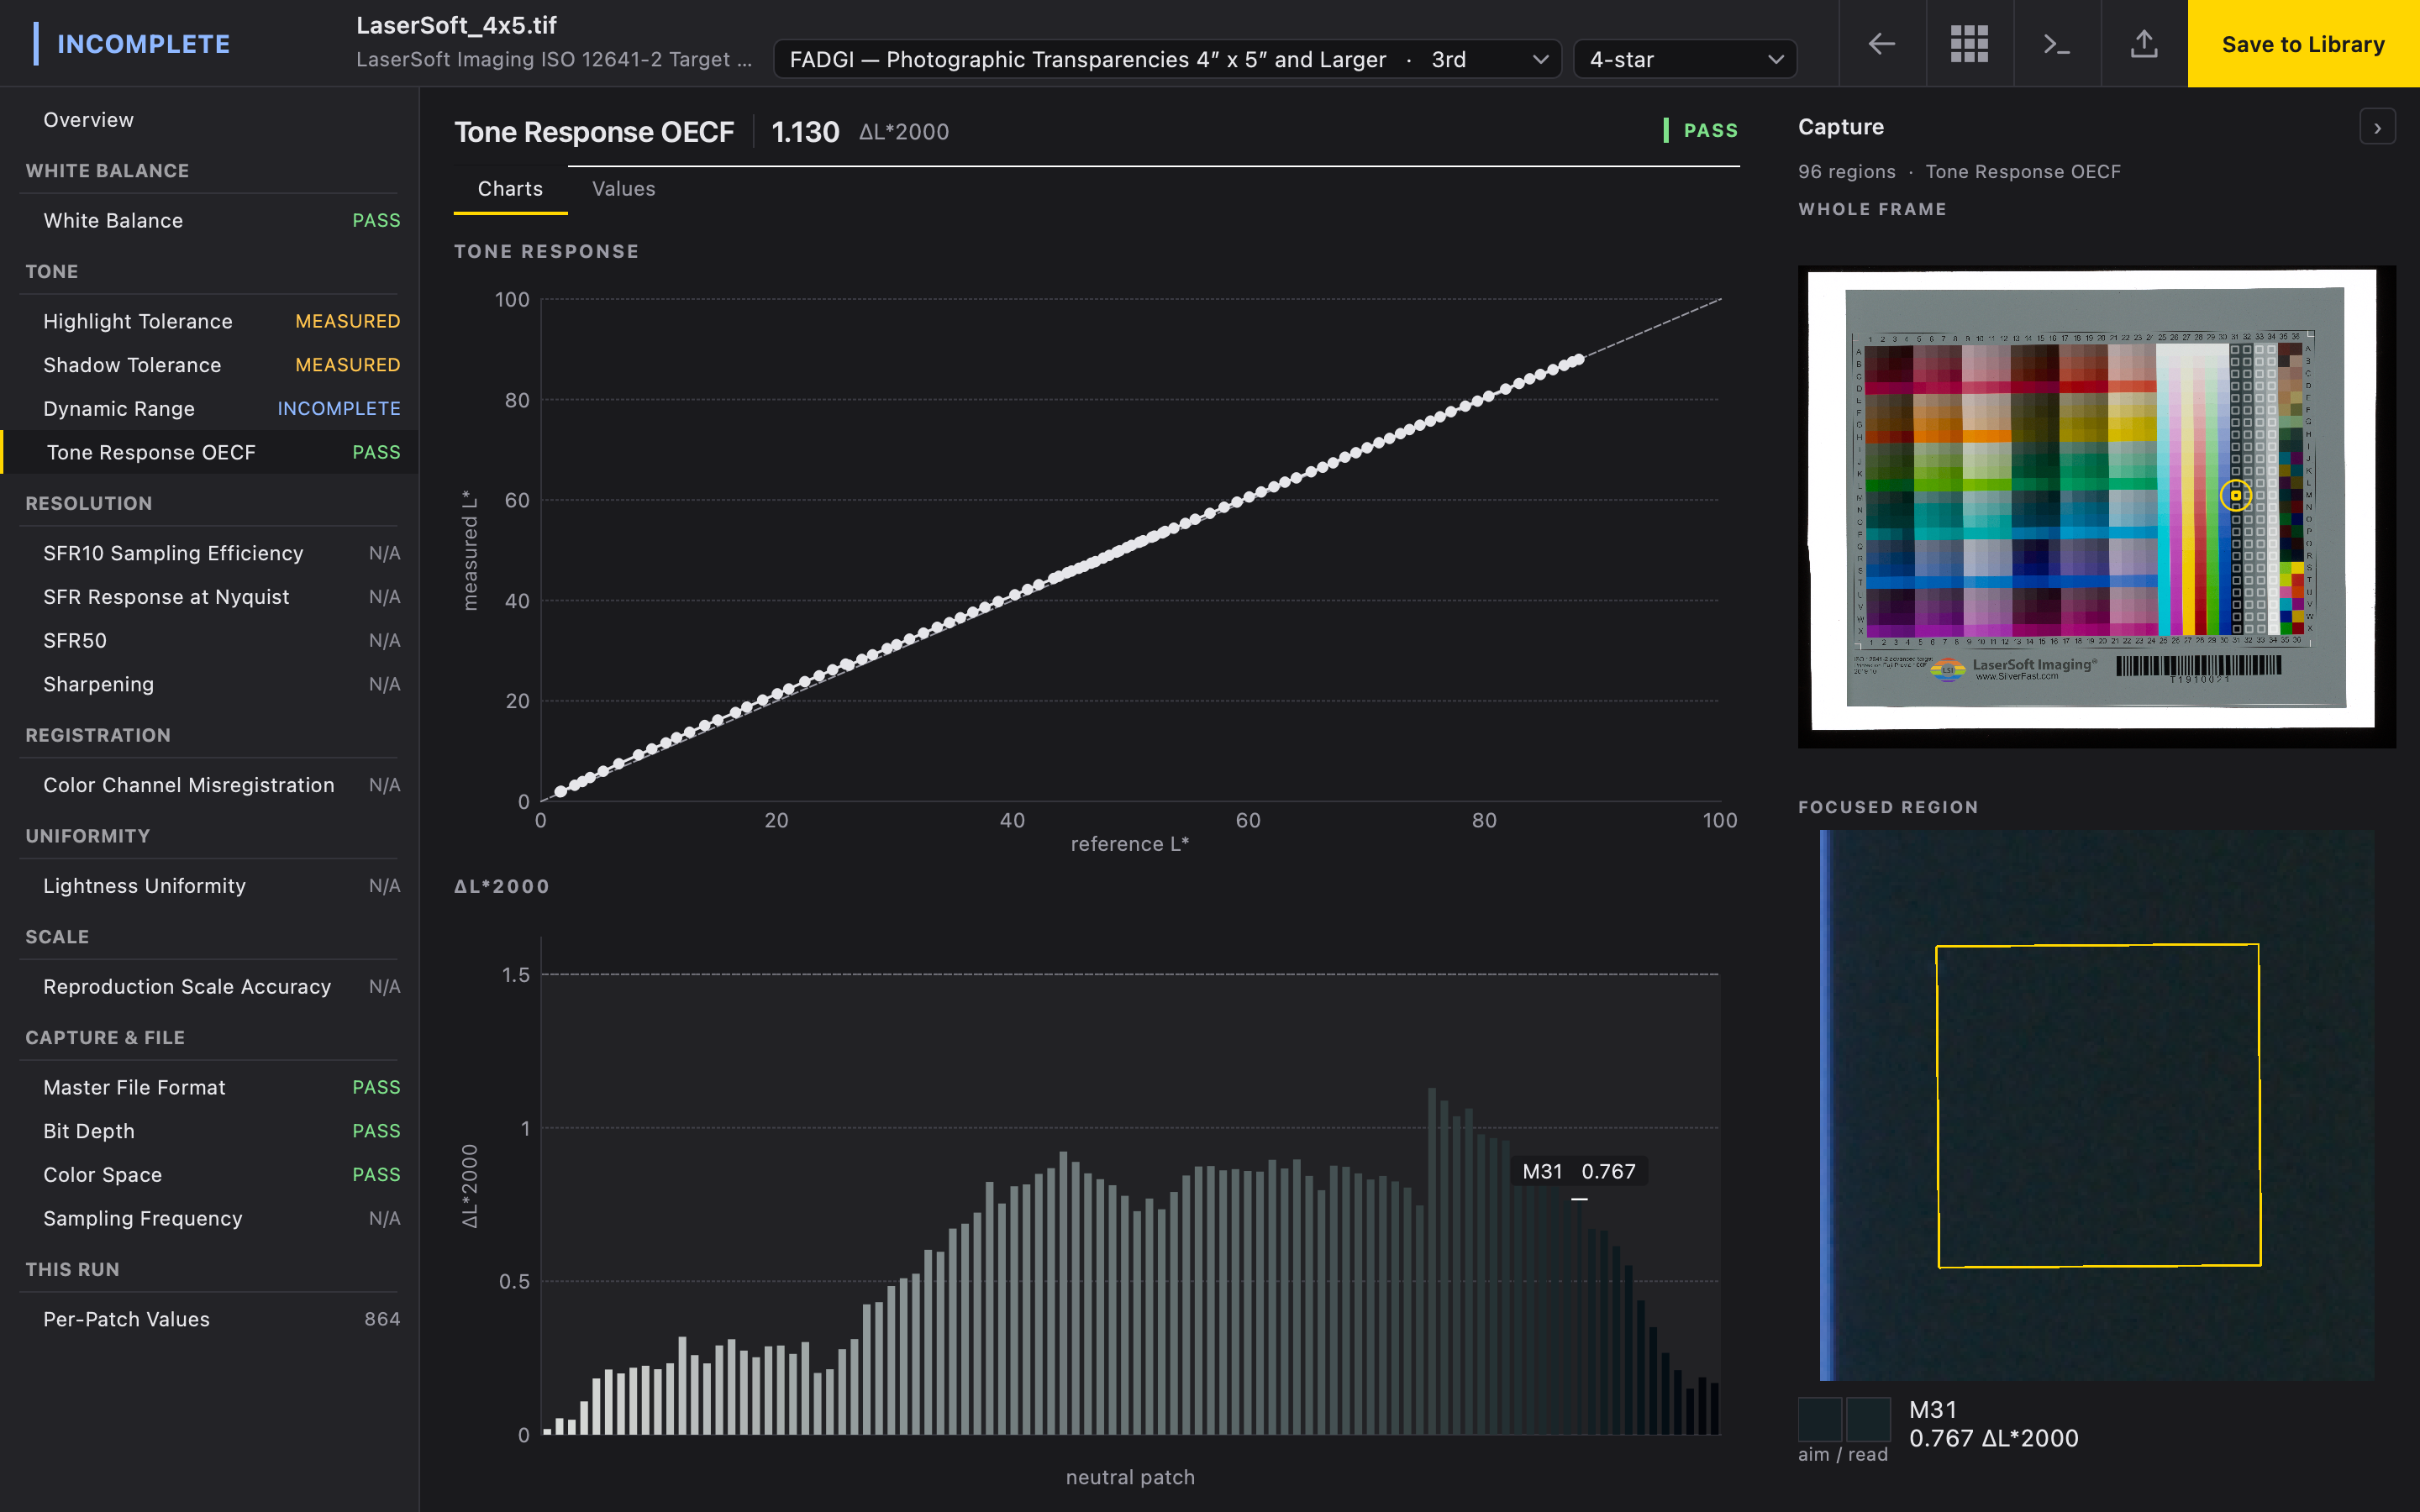Save to Library
This screenshot has height=1512, width=2420.
pyautogui.click(x=2303, y=44)
